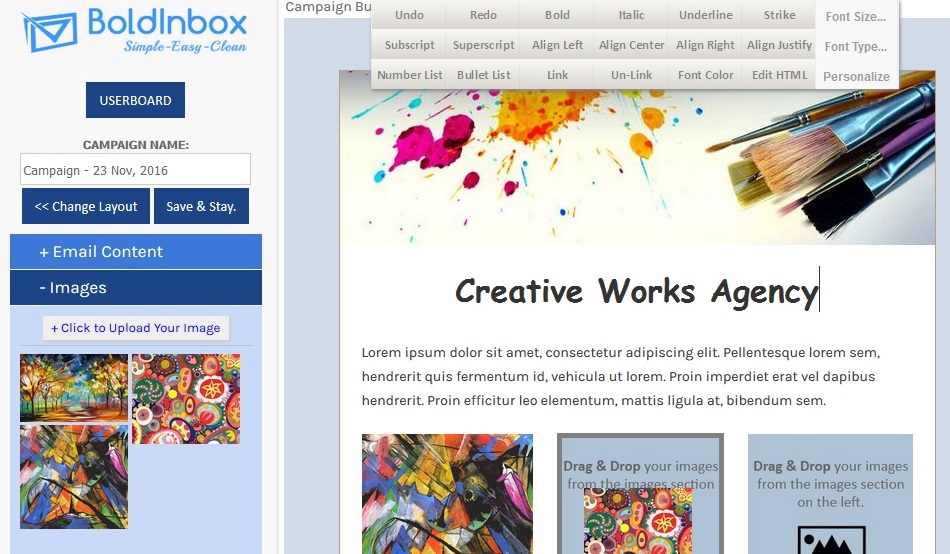Click the Change Layout button
950x554 pixels.
tap(86, 206)
